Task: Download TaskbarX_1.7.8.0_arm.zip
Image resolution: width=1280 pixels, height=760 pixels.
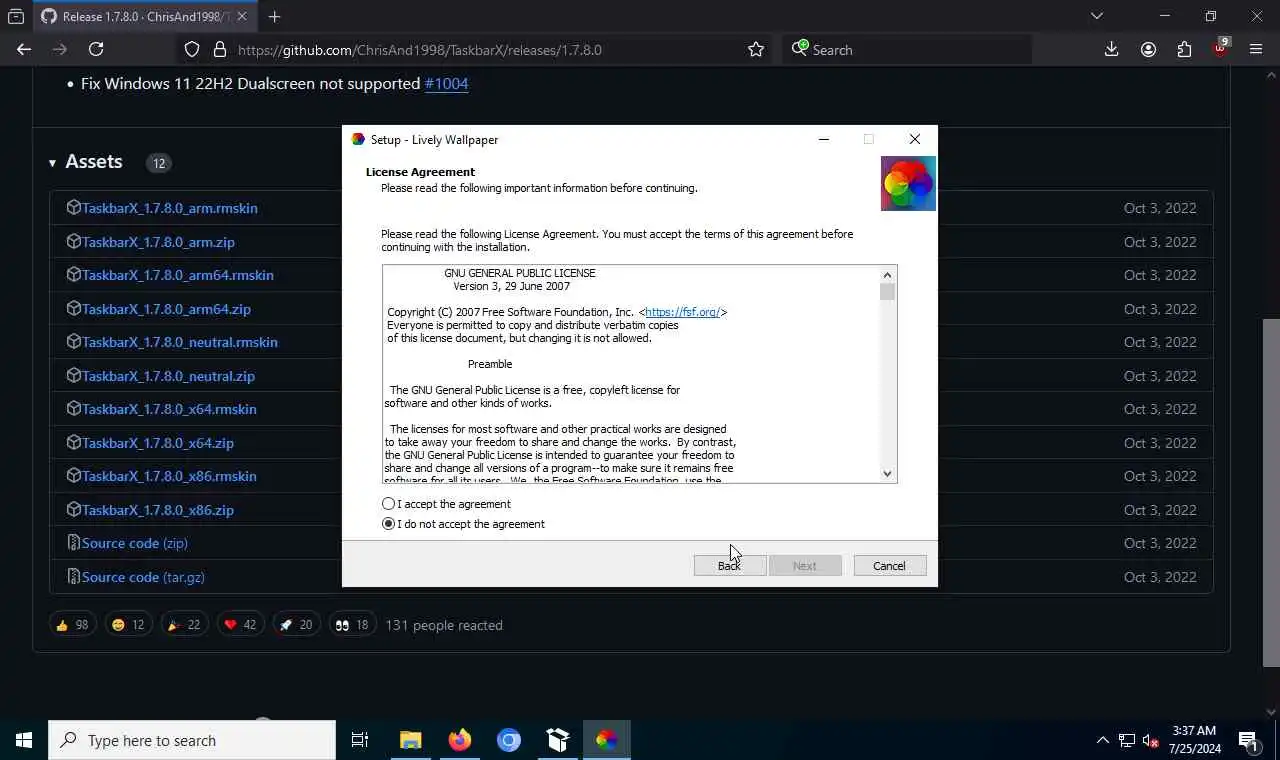Action: (x=158, y=242)
